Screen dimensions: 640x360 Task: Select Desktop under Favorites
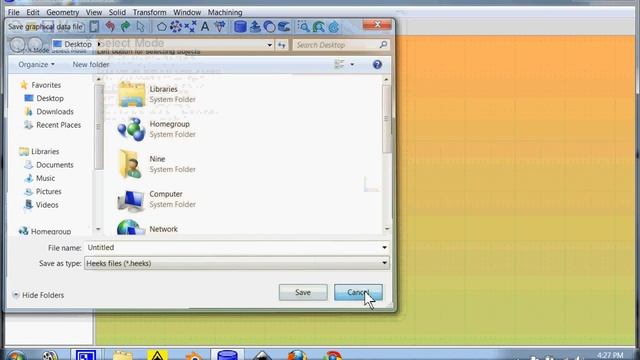[x=50, y=98]
